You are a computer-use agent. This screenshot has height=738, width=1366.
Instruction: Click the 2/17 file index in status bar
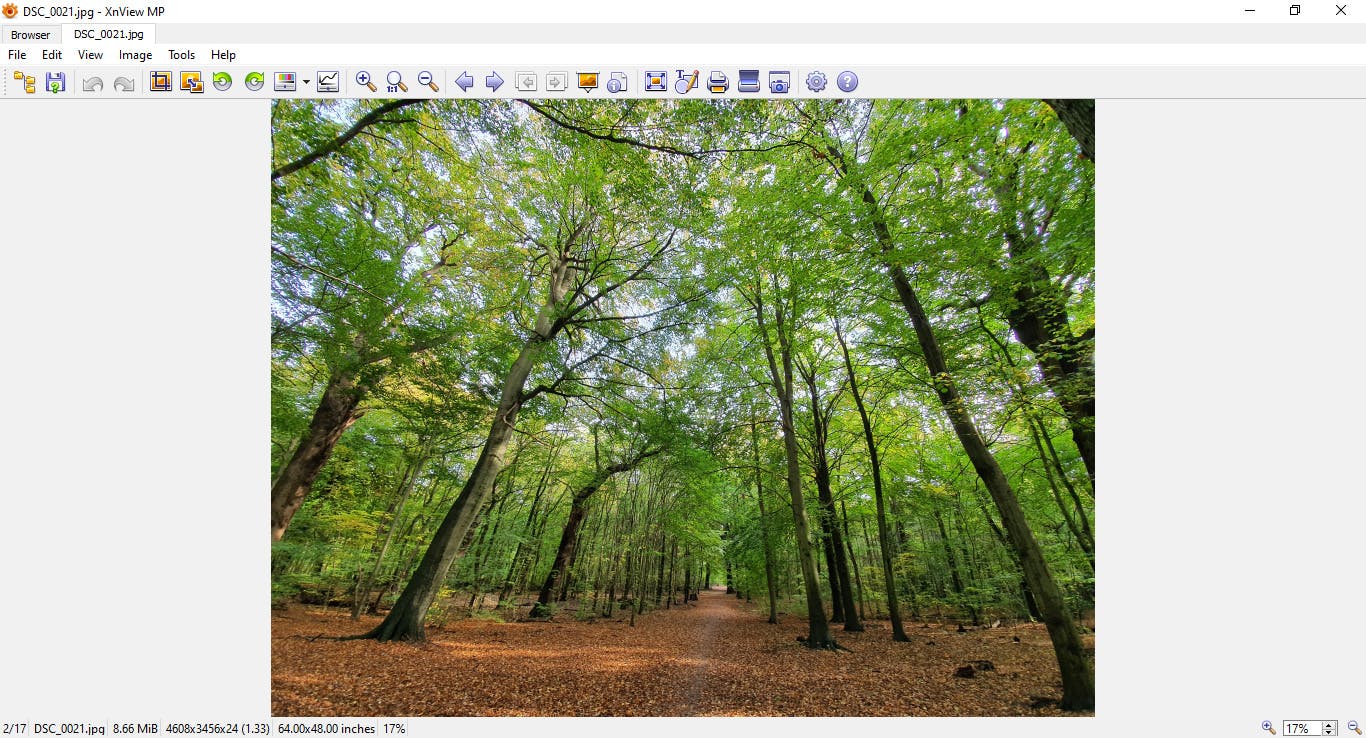pos(14,729)
